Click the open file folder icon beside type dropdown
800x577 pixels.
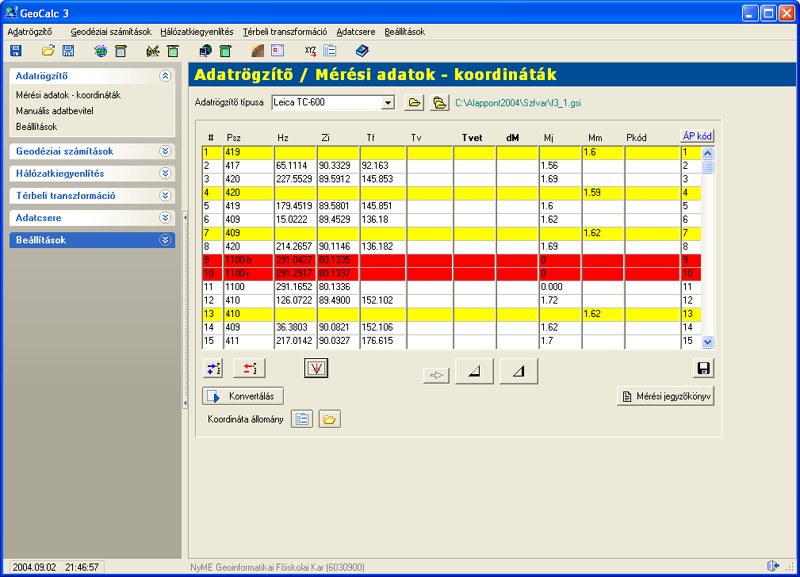click(x=414, y=103)
